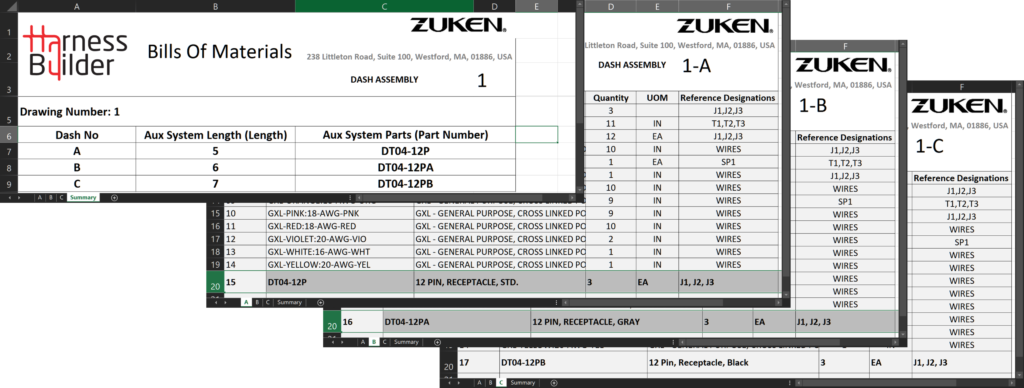Add a new sheet in the 1-B window
Image resolution: width=1024 pixels, height=388 pixels.
pyautogui.click(x=437, y=342)
